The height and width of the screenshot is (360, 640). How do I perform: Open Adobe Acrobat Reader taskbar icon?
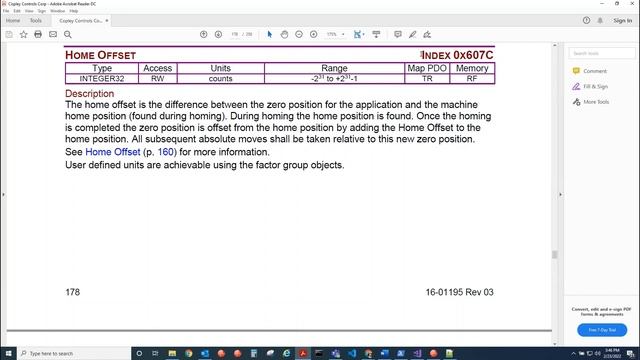303,353
